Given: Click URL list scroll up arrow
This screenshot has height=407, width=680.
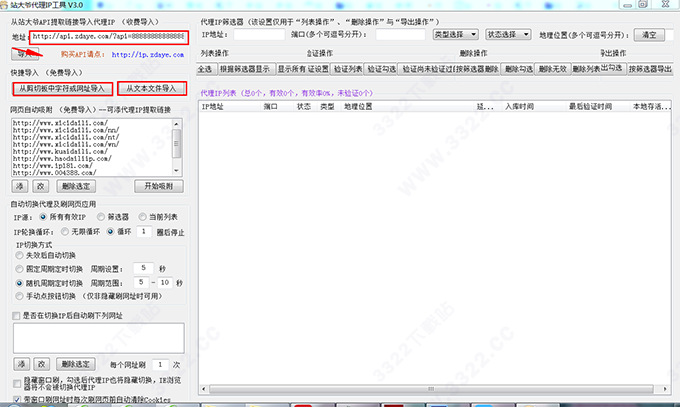Looking at the screenshot, I should pos(176,124).
